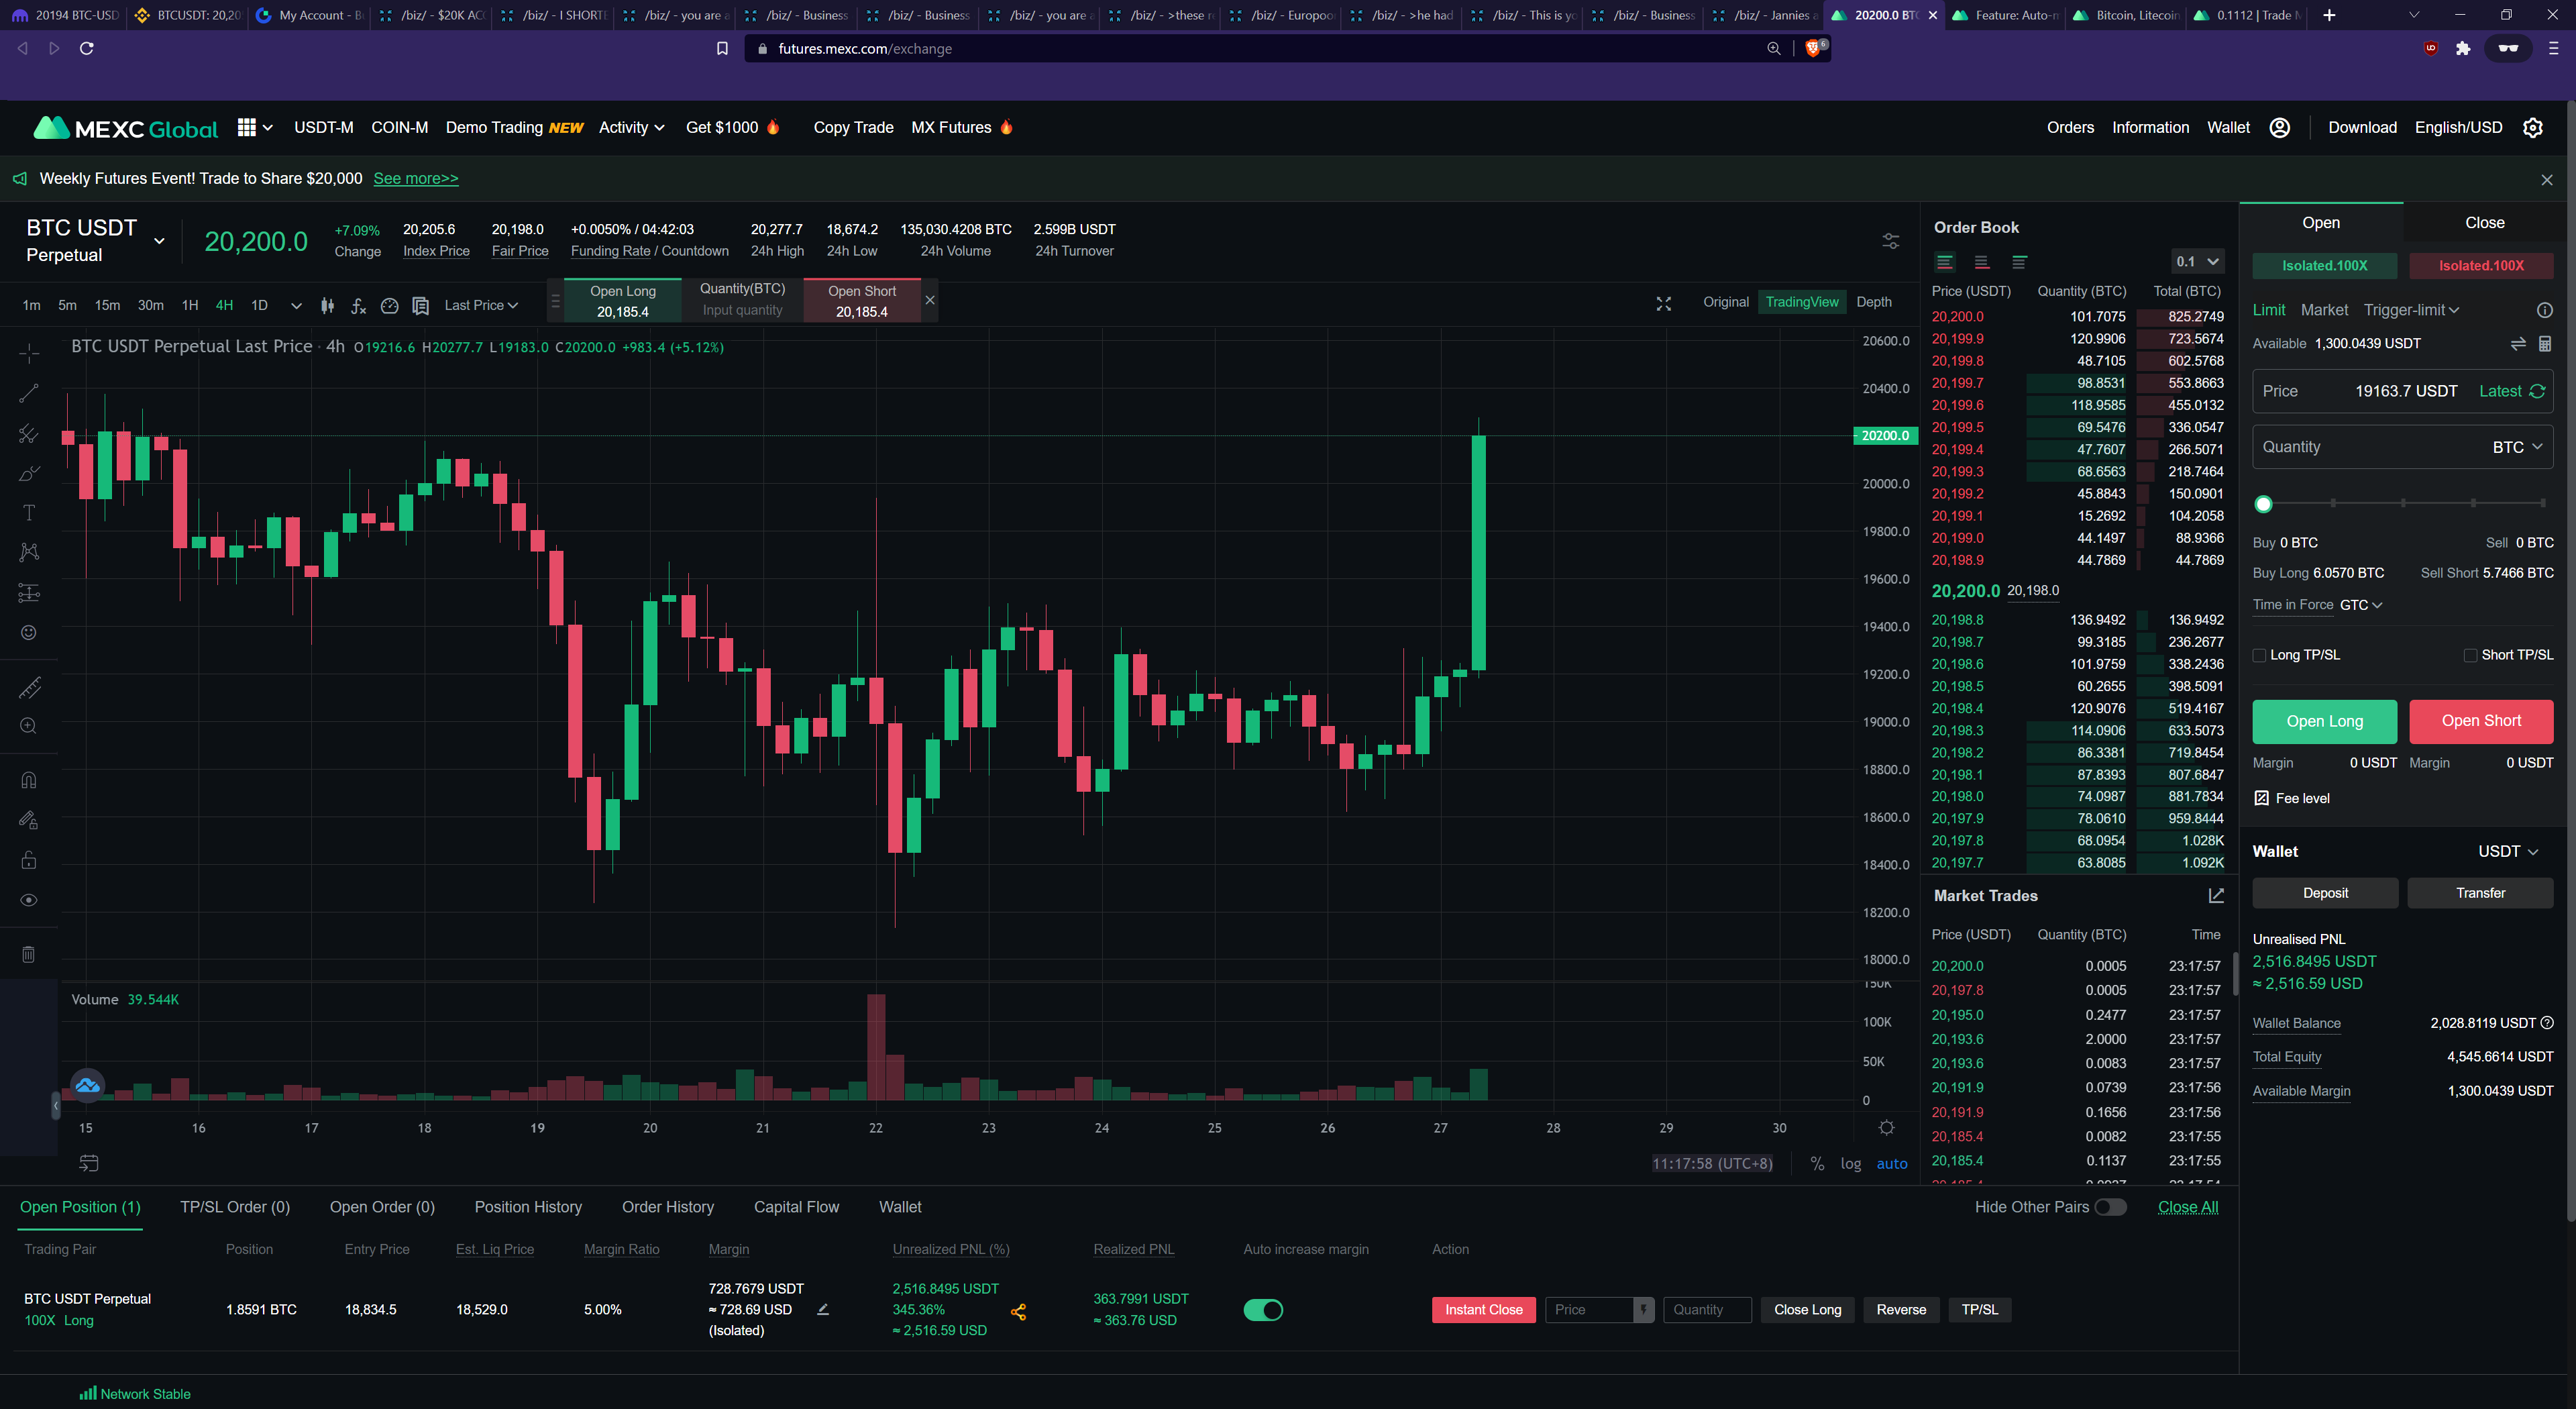Change the Quantity unit BTC dropdown
Image resolution: width=2576 pixels, height=1409 pixels.
tap(2516, 447)
